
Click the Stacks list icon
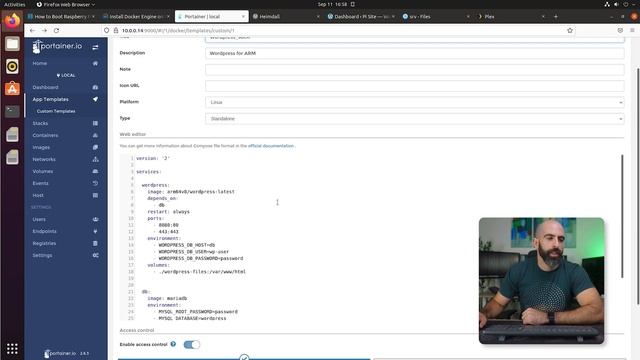[x=95, y=123]
